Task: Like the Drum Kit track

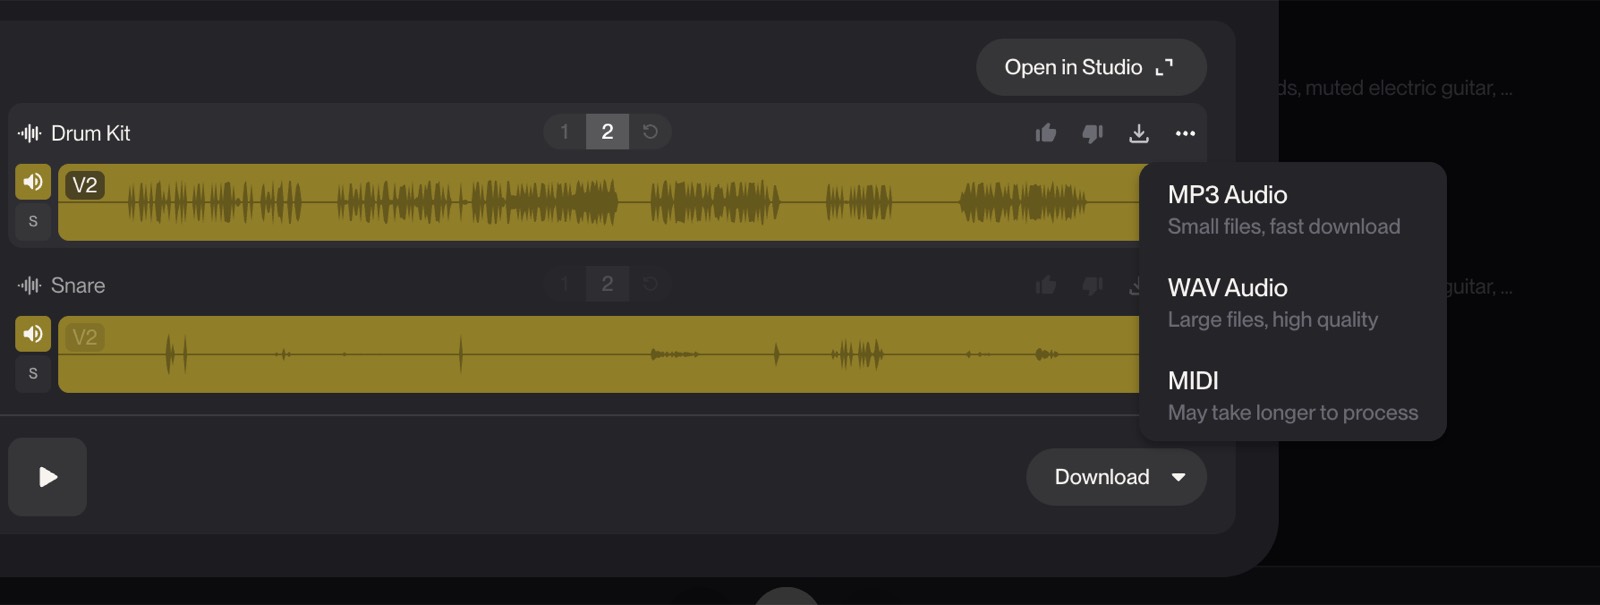Action: pos(1046,133)
